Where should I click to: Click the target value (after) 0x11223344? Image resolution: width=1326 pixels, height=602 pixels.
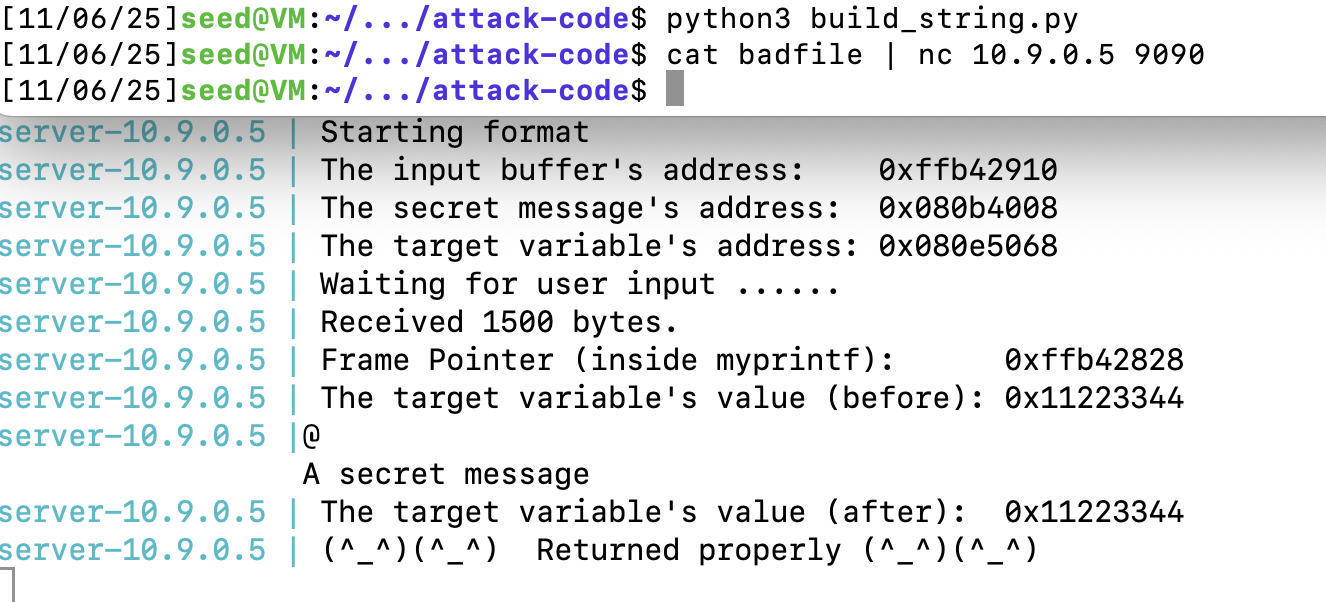(x=1094, y=512)
